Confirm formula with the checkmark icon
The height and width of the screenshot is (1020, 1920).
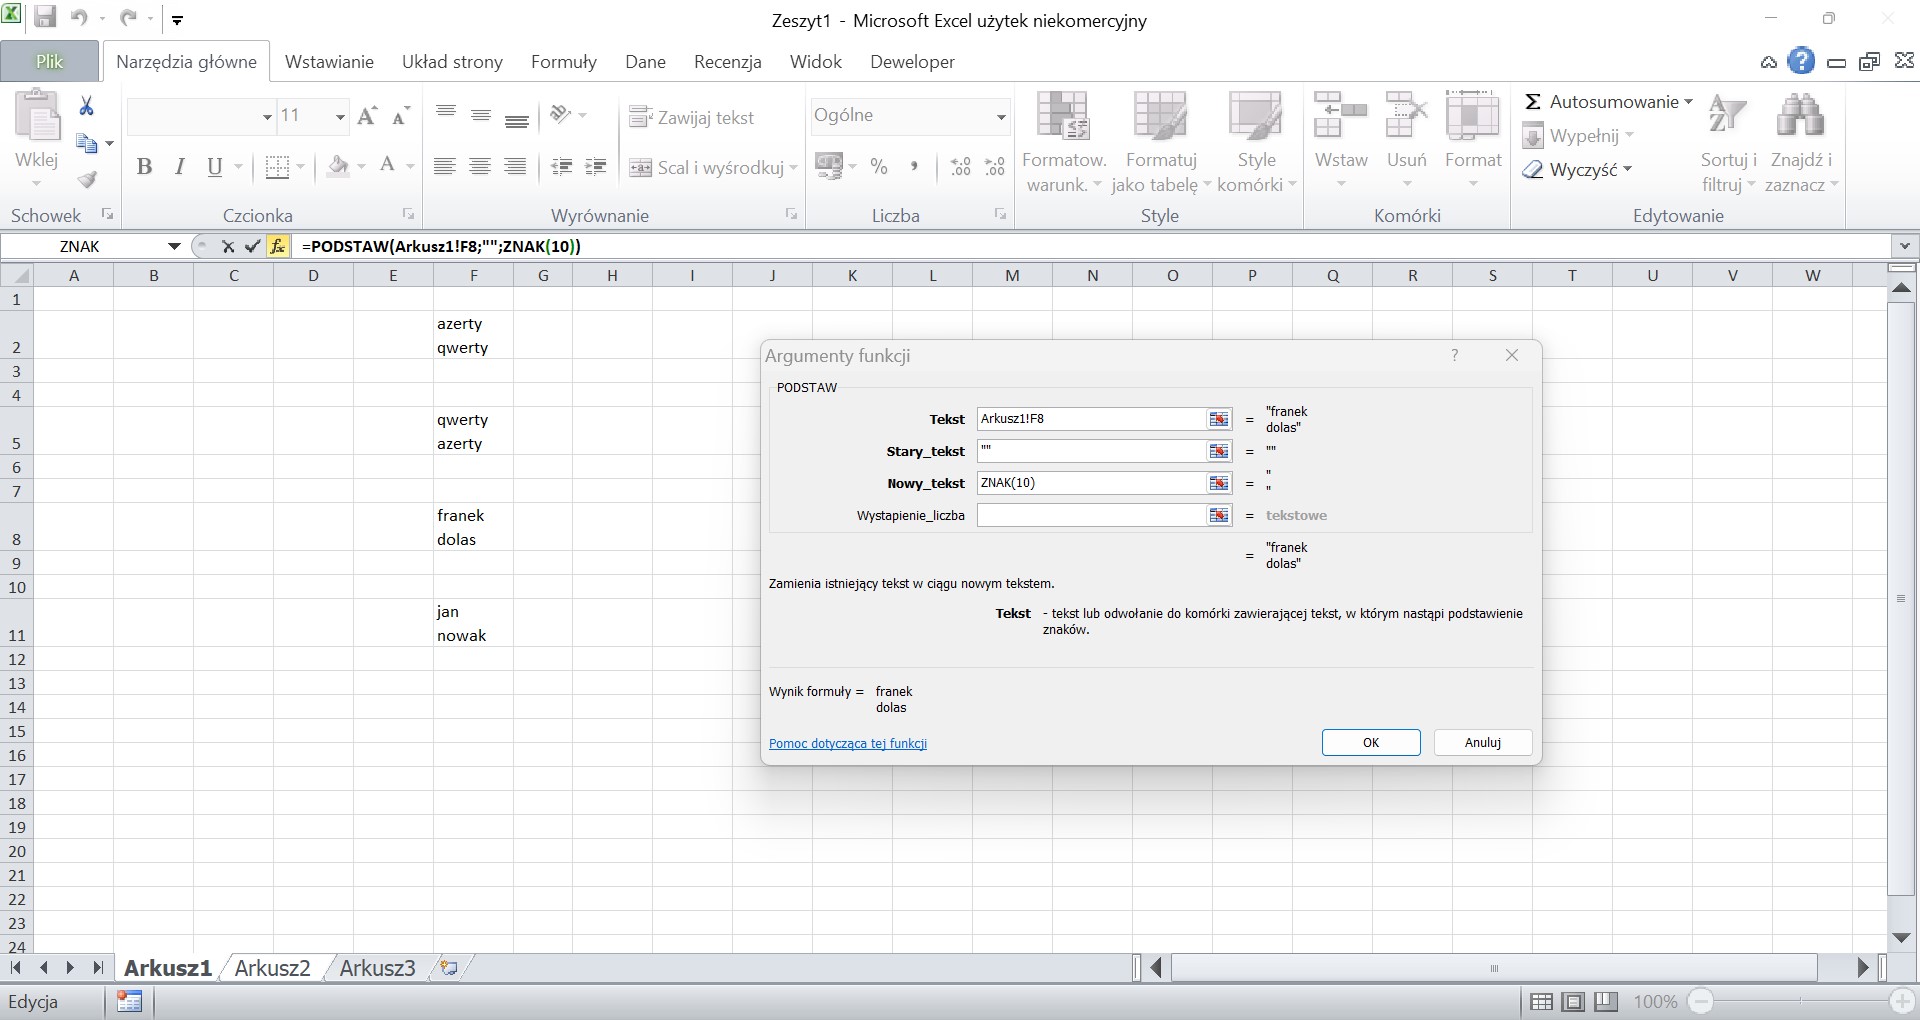[252, 246]
